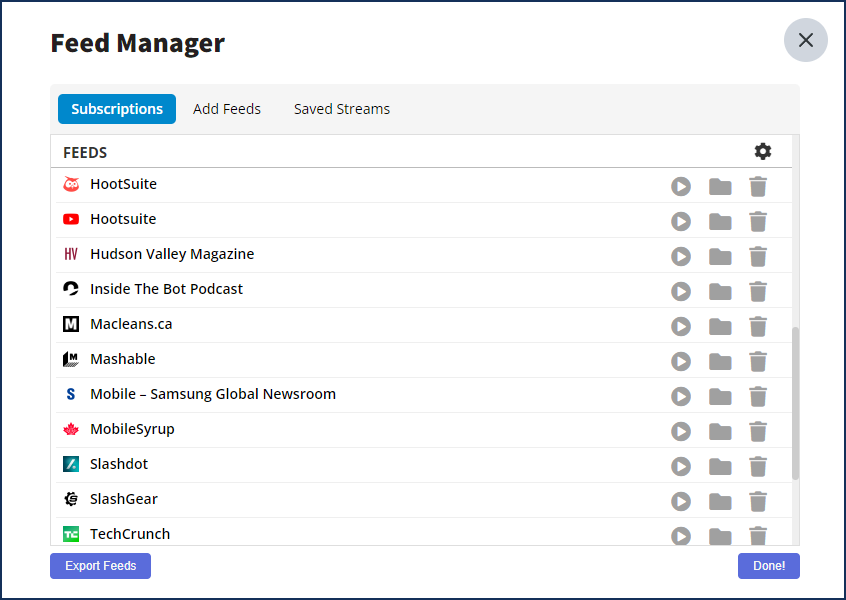The width and height of the screenshot is (846, 600).
Task: Close the Feed Manager dialog
Action: [x=806, y=40]
